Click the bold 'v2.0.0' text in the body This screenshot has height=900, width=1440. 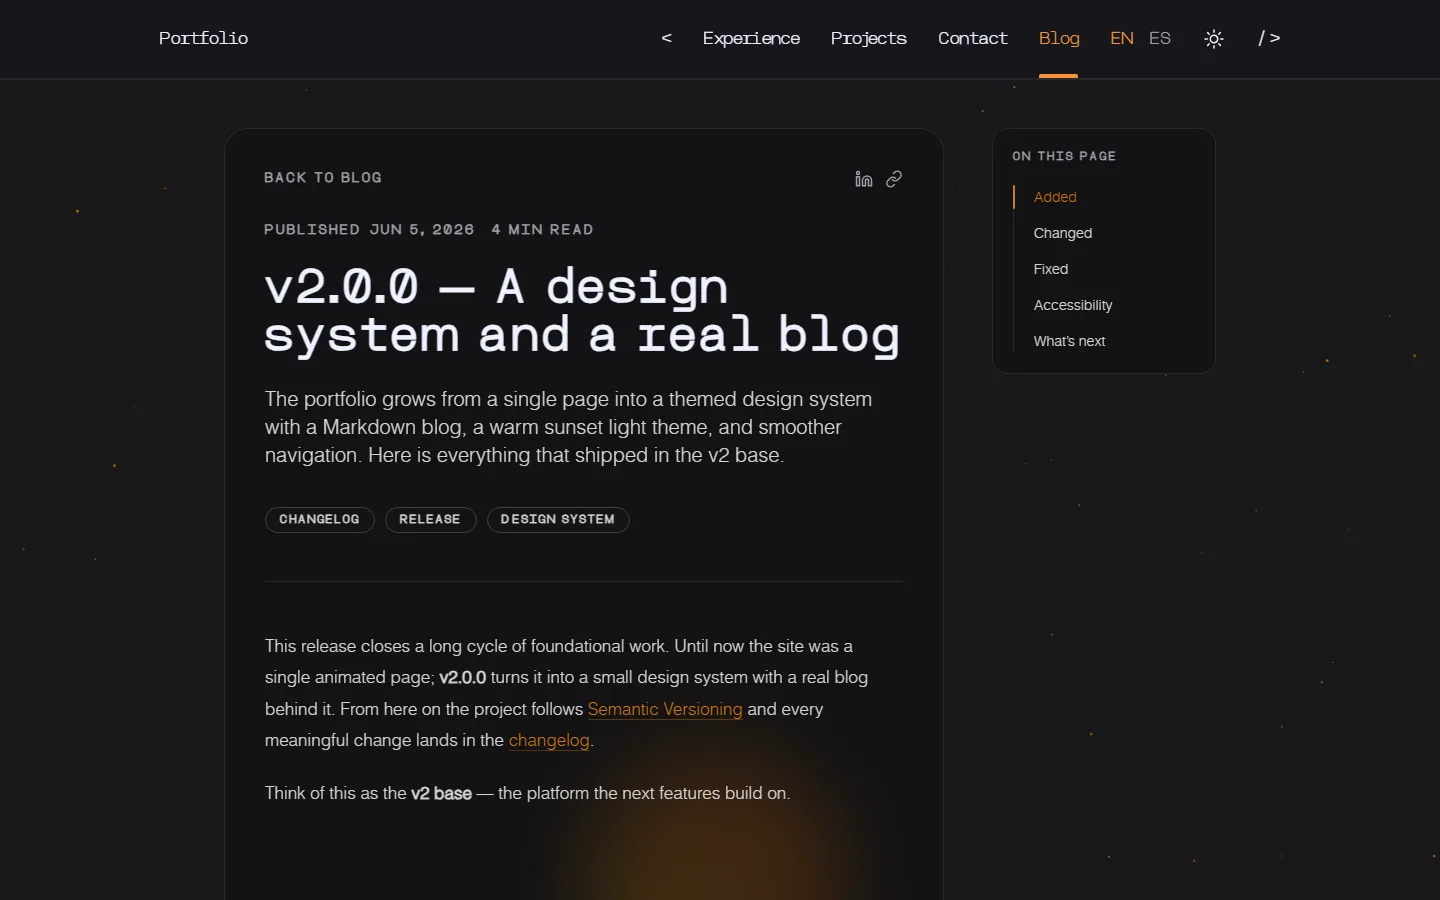click(x=462, y=677)
